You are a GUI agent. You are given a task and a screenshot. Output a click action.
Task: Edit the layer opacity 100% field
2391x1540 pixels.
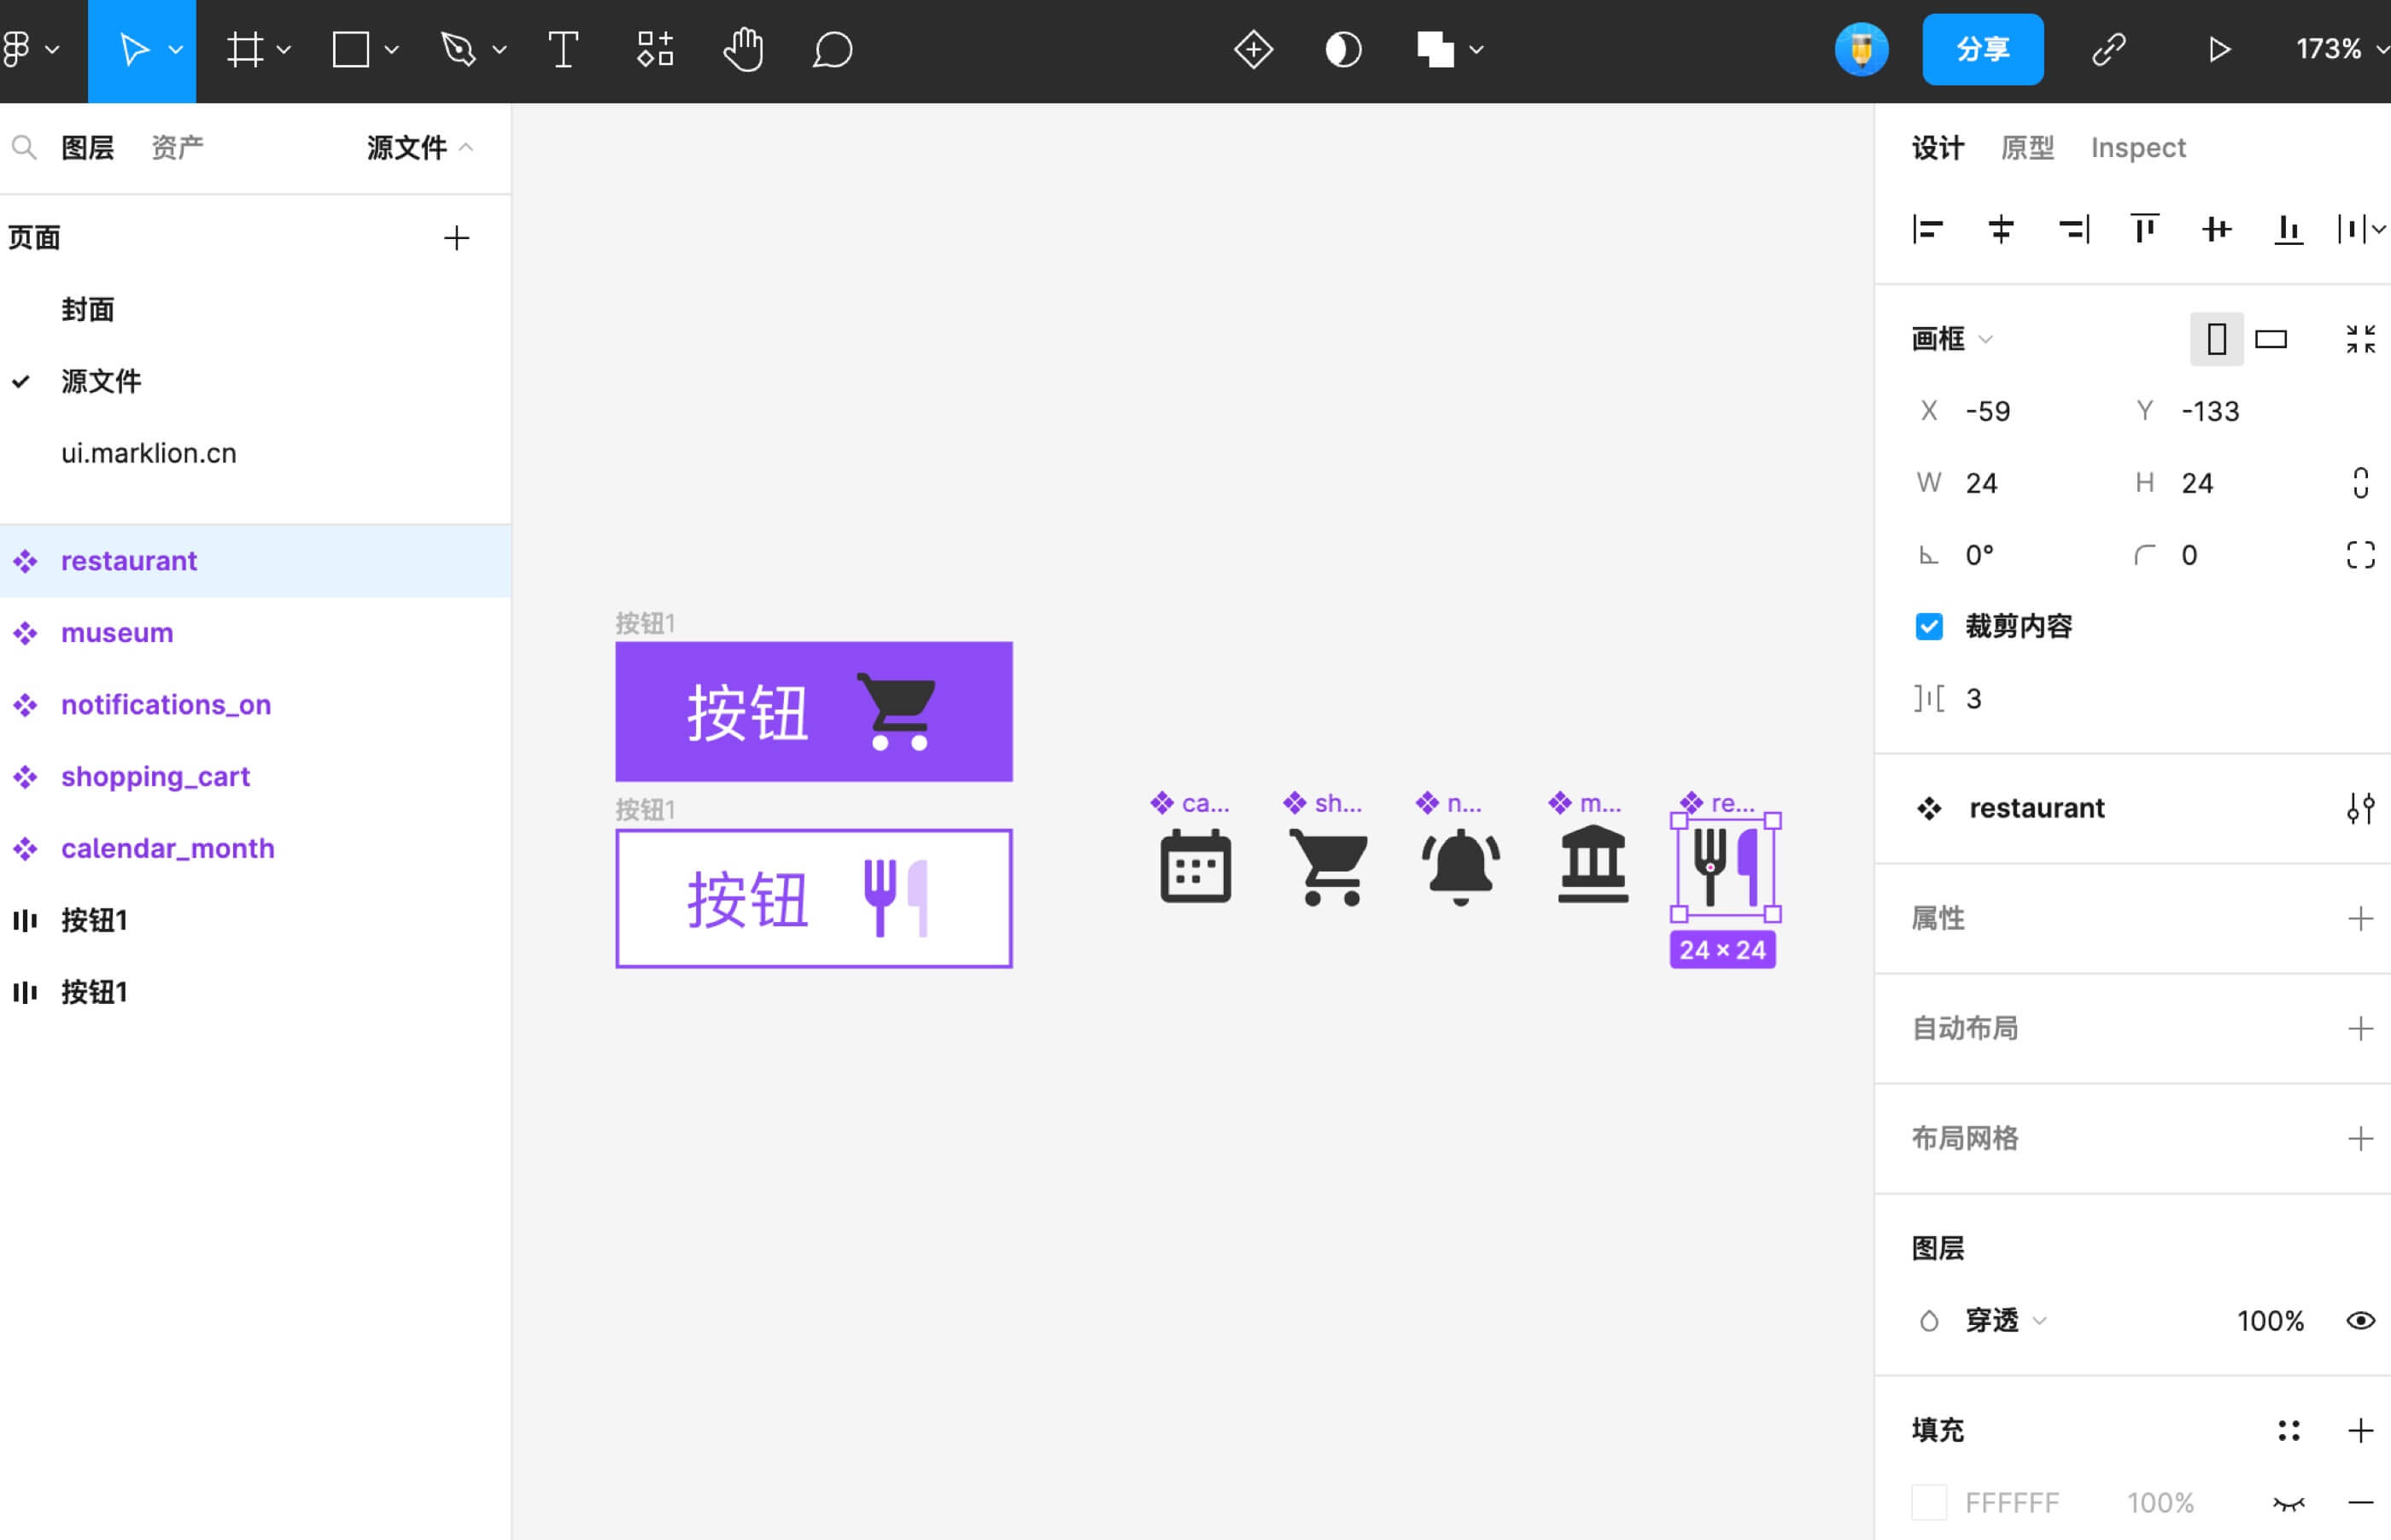pos(2270,1321)
